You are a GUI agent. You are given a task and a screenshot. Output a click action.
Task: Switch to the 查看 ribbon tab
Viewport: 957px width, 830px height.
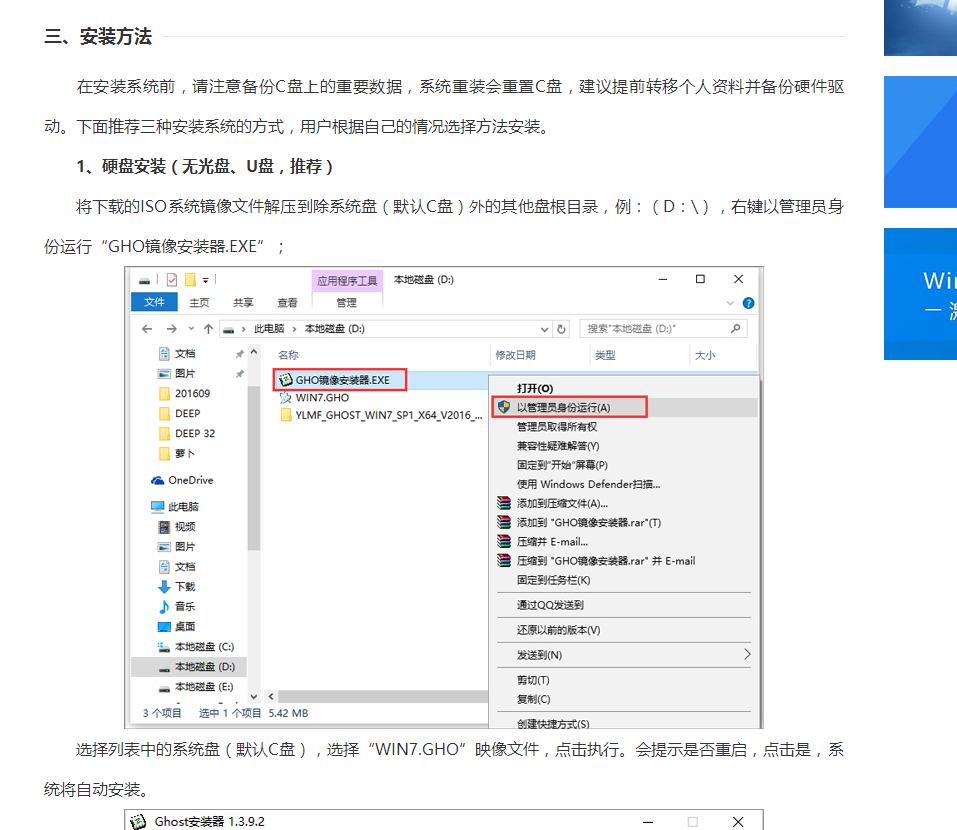(x=286, y=301)
